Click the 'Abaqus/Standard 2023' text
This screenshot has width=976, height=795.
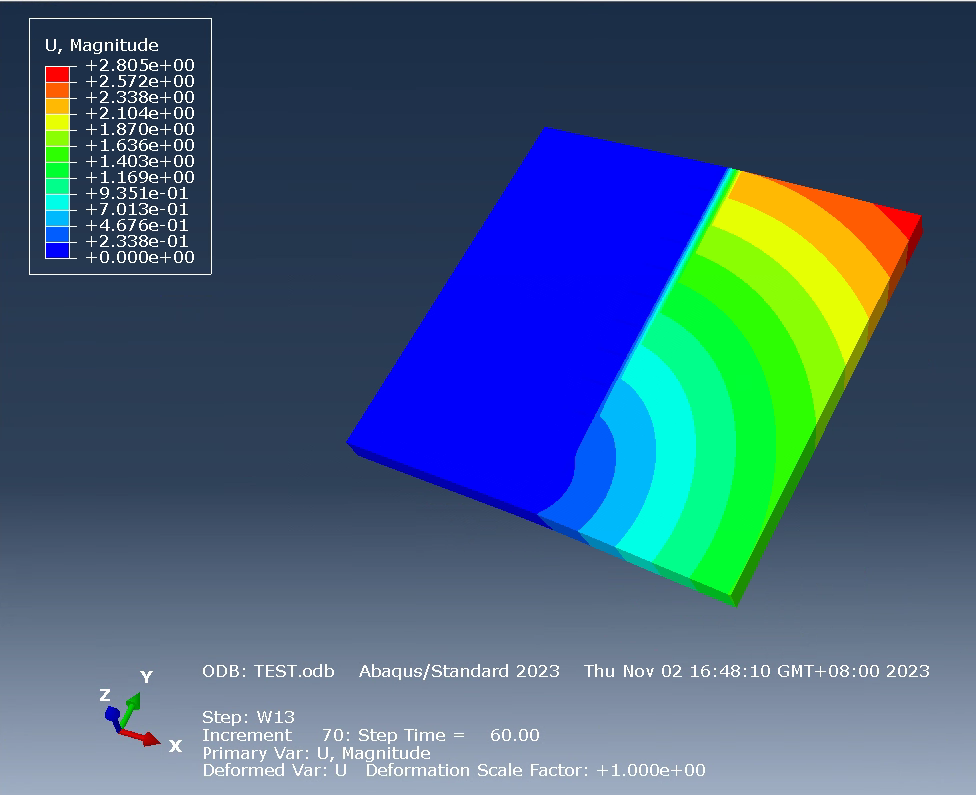tap(459, 671)
